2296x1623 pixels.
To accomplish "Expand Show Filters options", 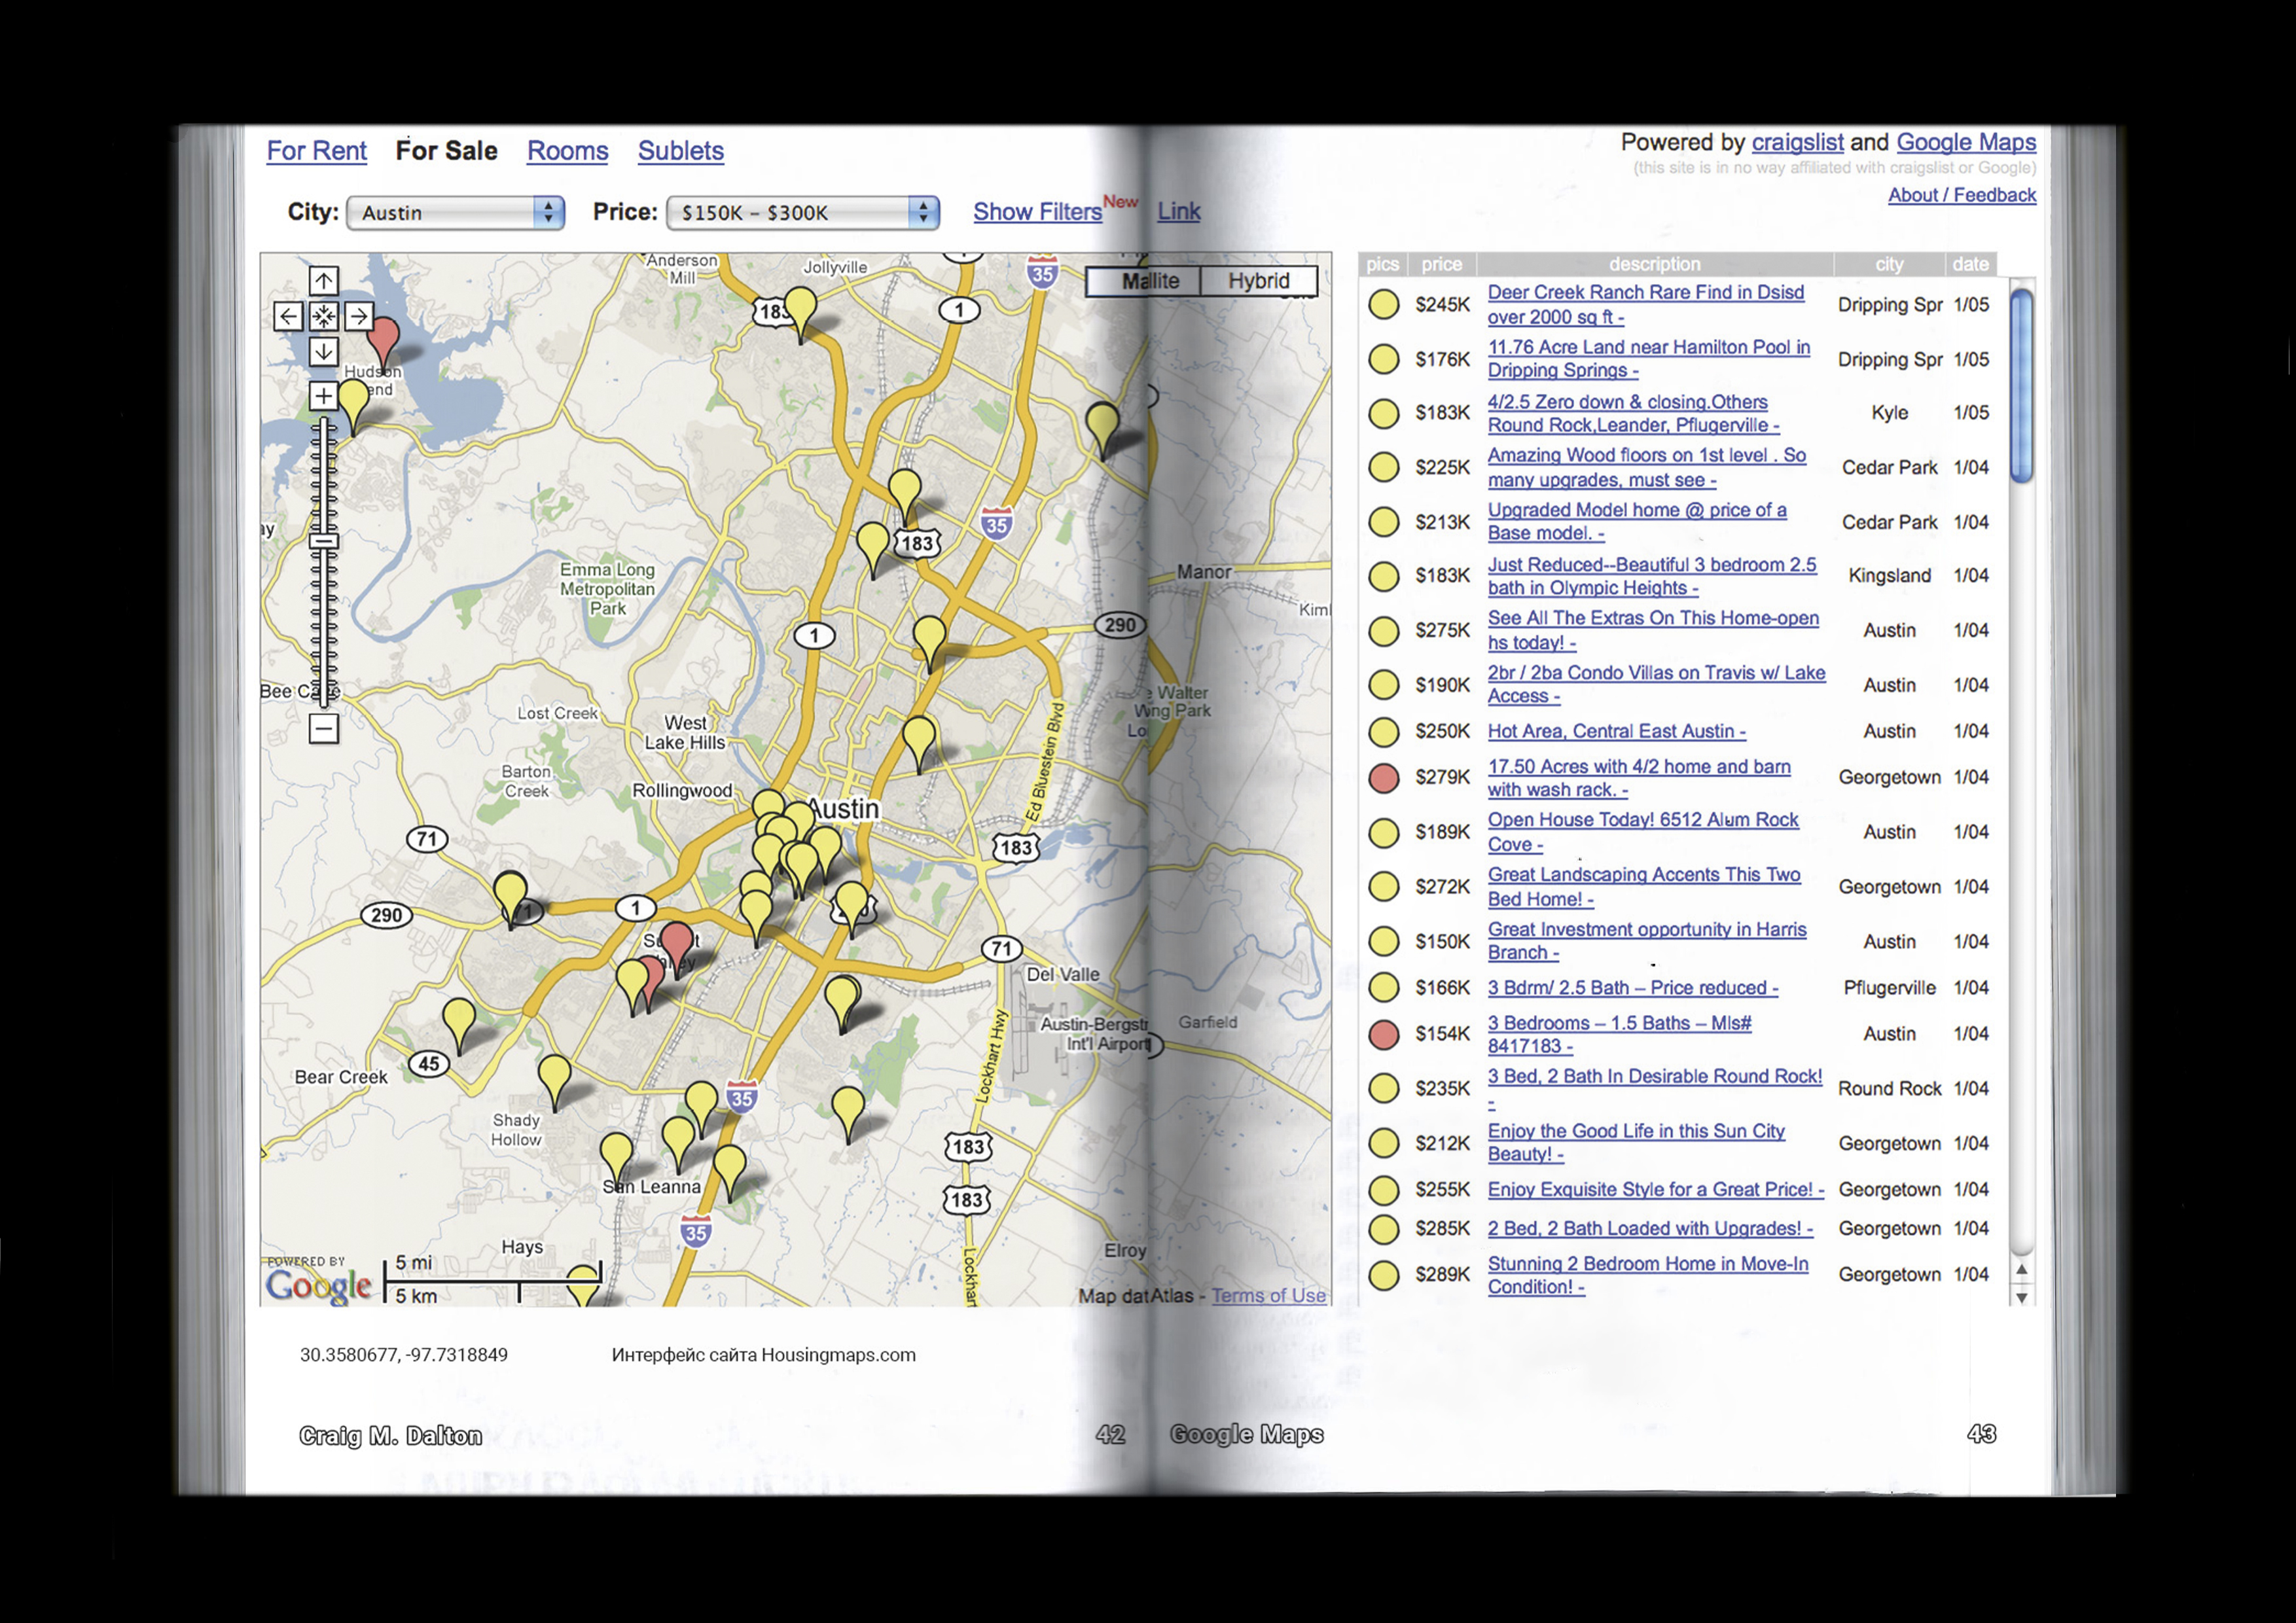I will coord(1037,212).
